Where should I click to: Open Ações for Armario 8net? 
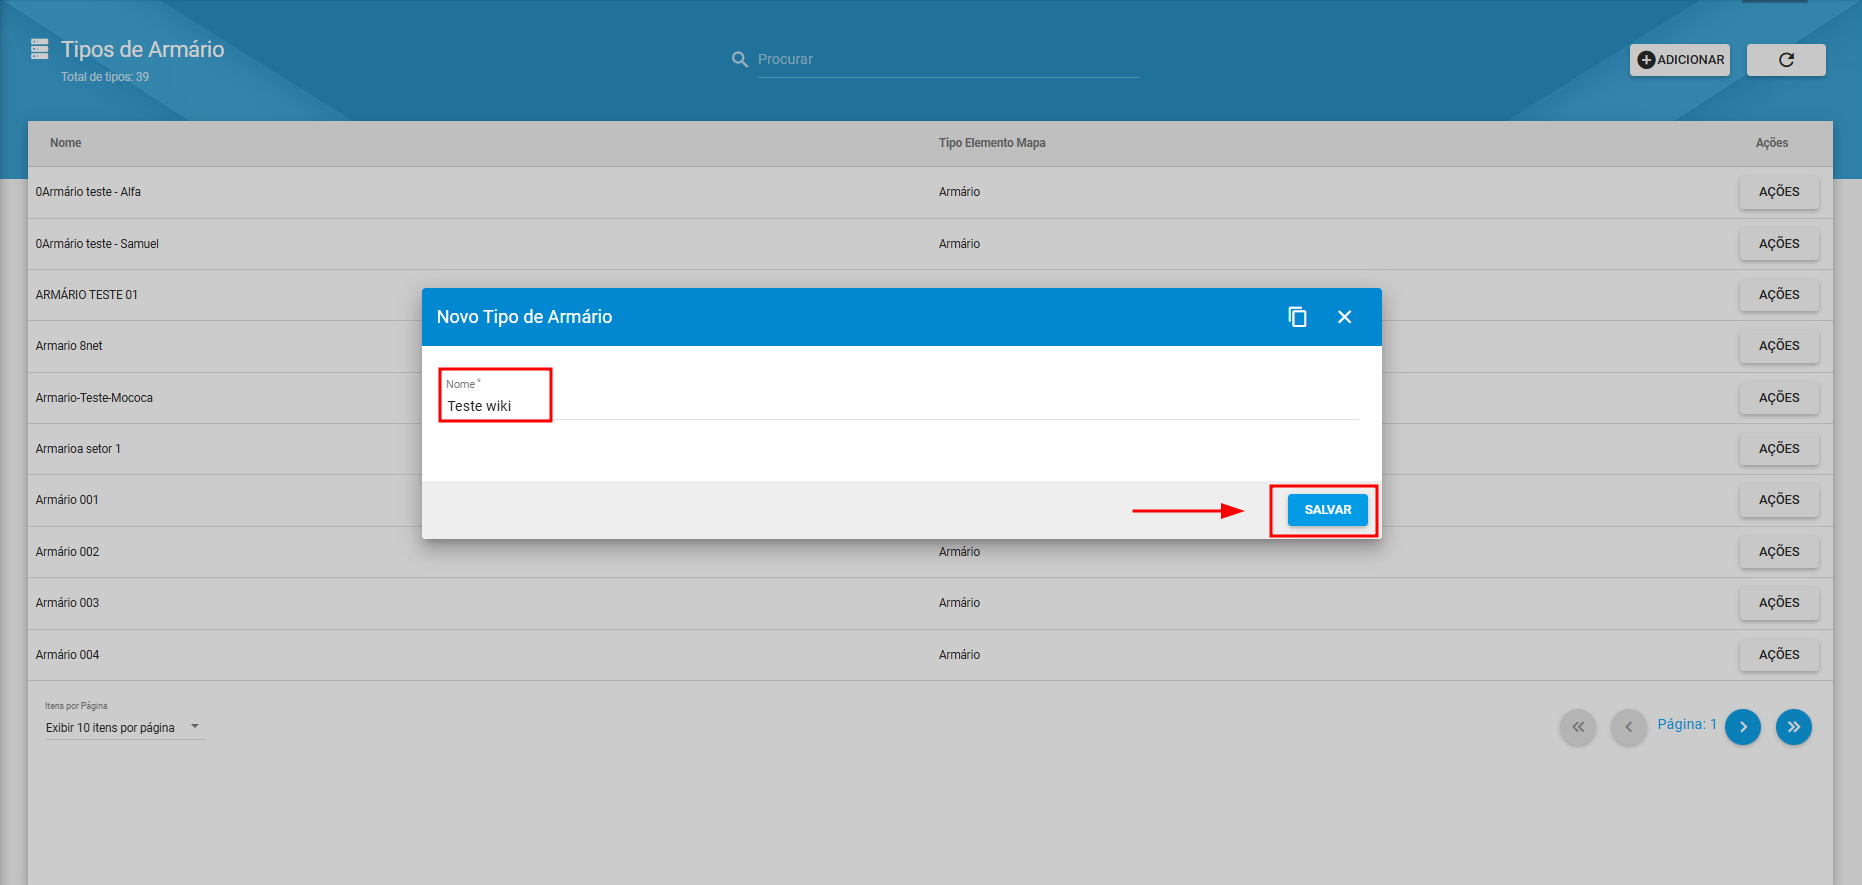click(x=1779, y=346)
